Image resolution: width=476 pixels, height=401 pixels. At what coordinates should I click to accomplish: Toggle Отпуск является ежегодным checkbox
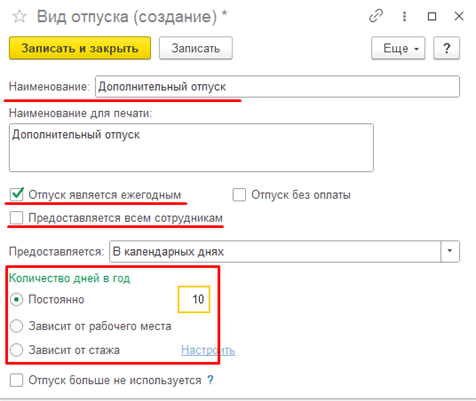[x=16, y=194]
